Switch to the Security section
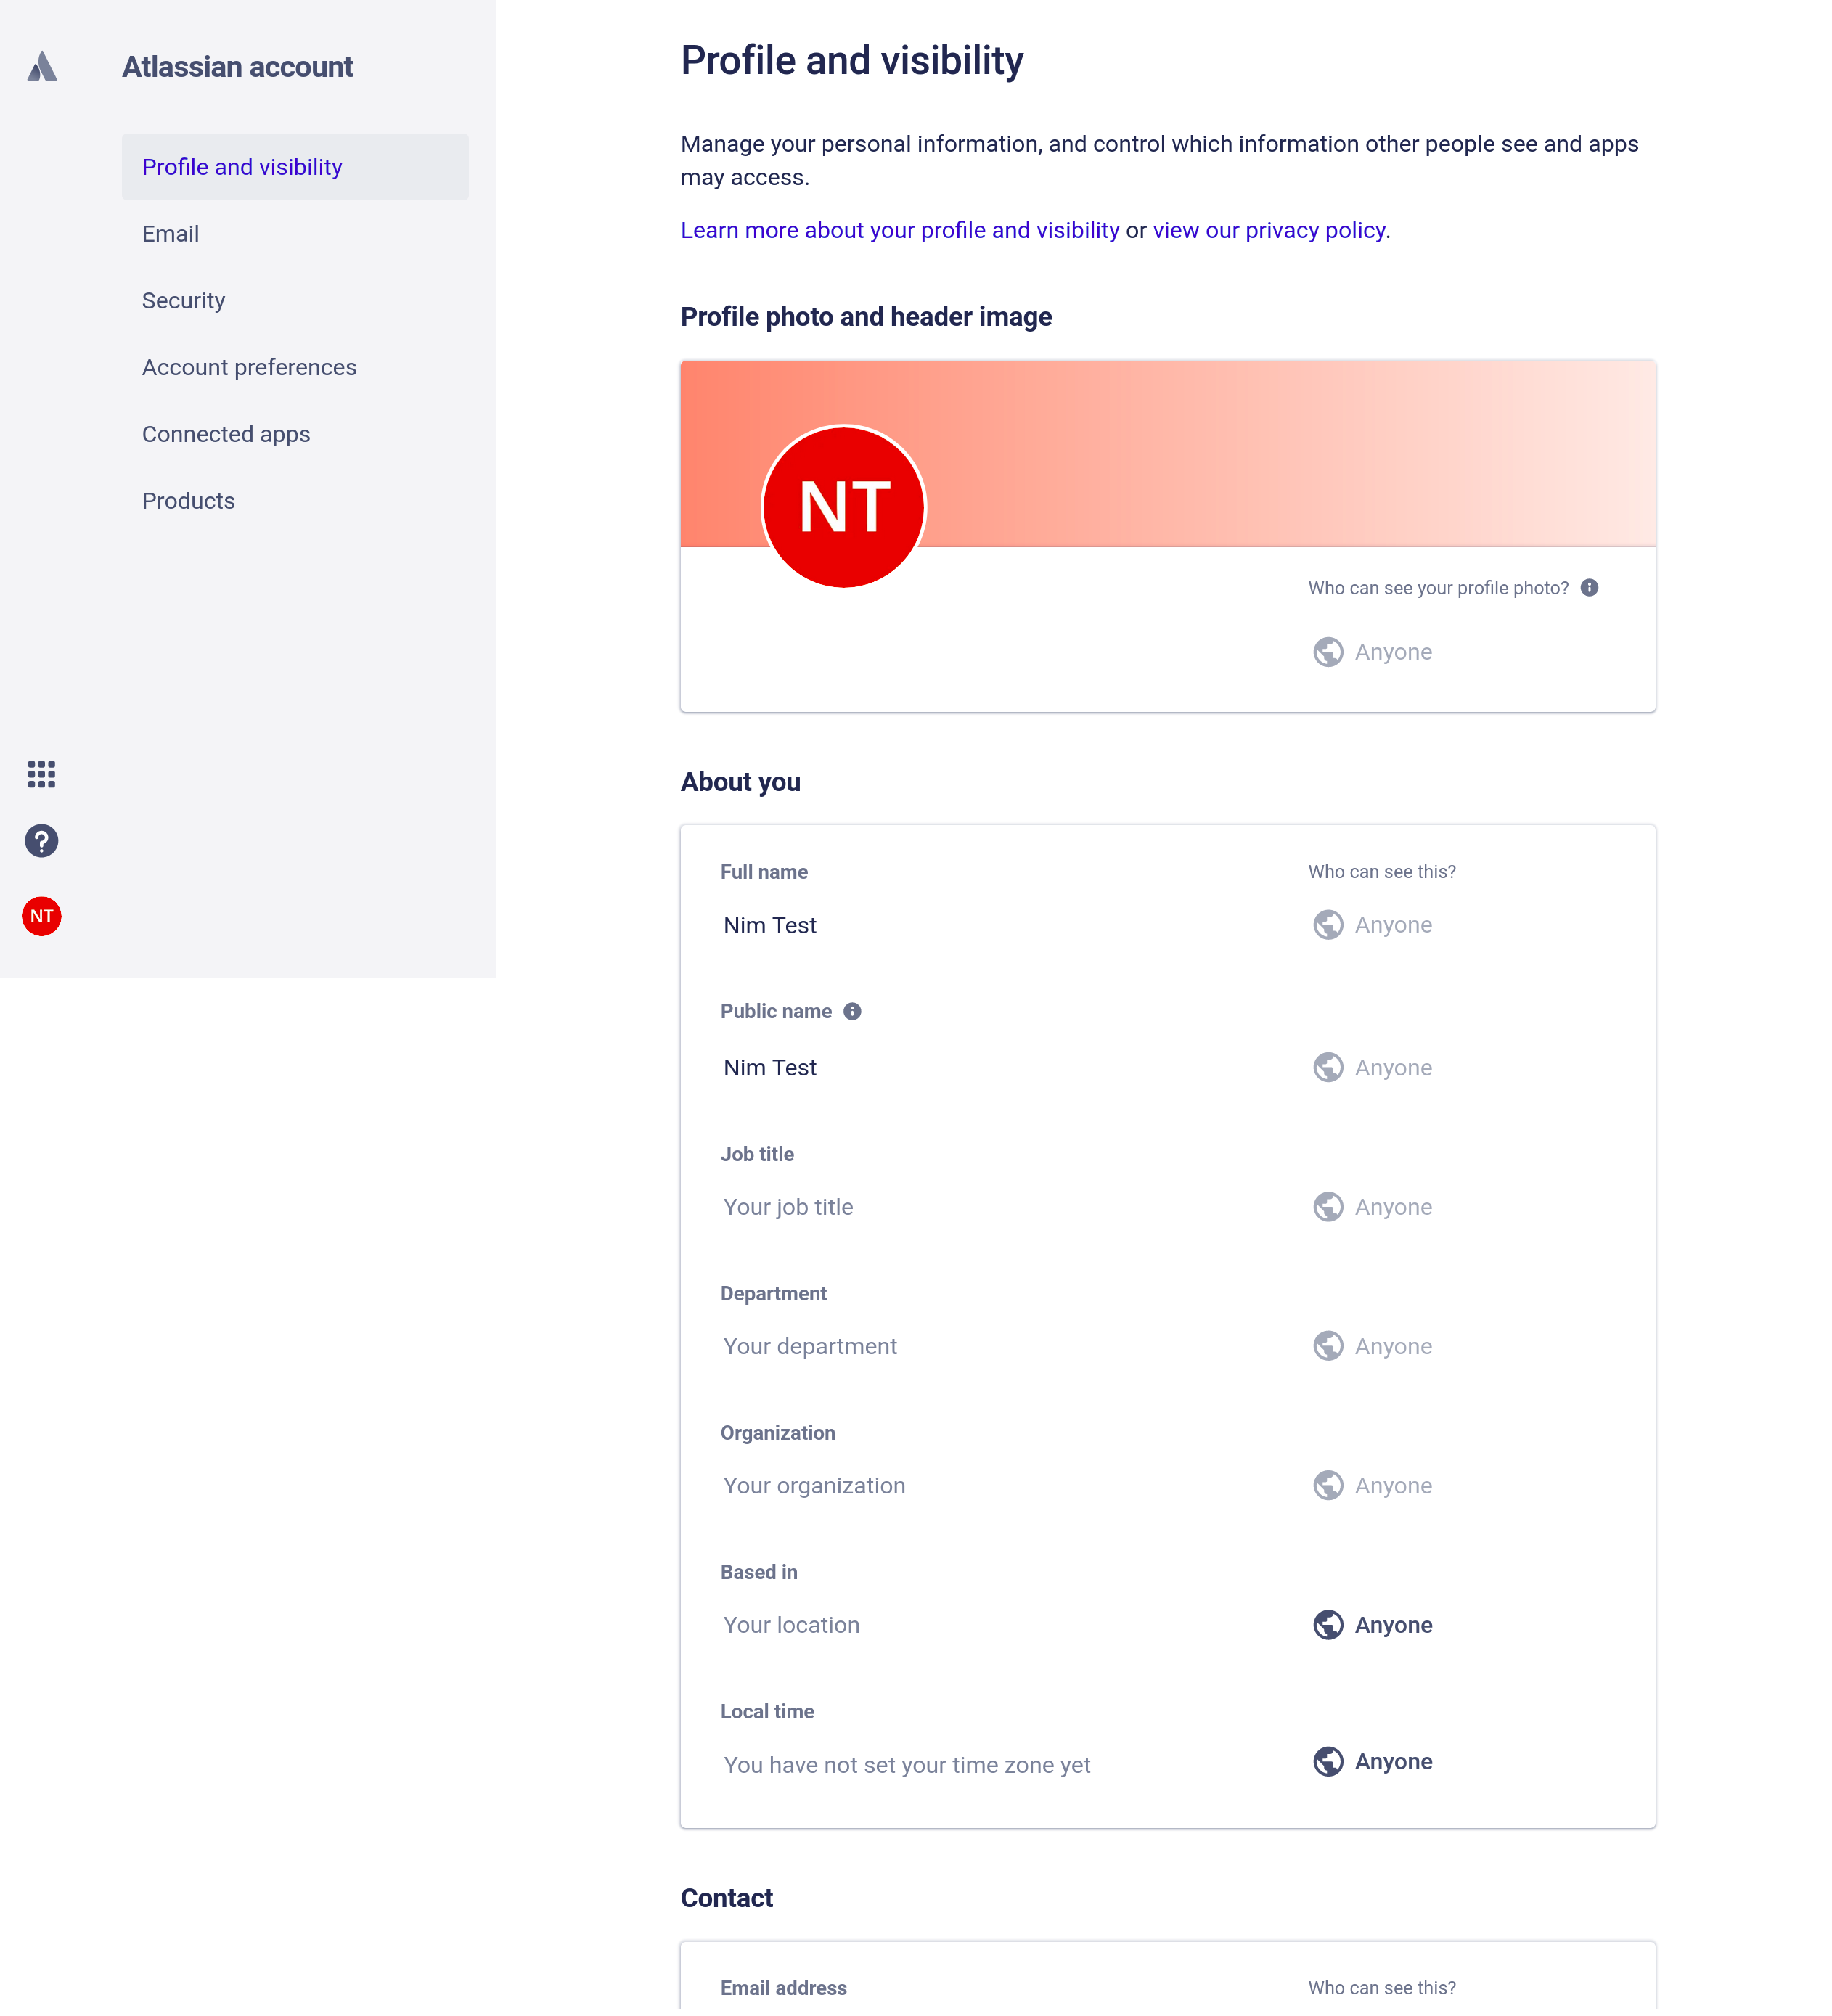1832x2016 pixels. pos(184,300)
